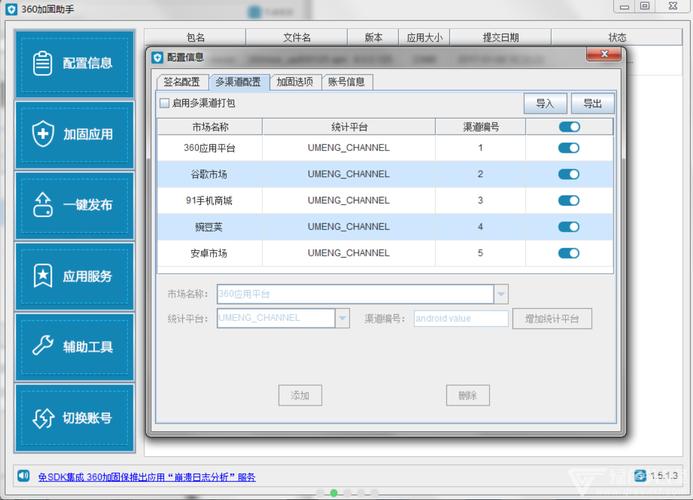The height and width of the screenshot is (500, 693).
Task: Click the 状态 column header in main window
Action: 617,38
